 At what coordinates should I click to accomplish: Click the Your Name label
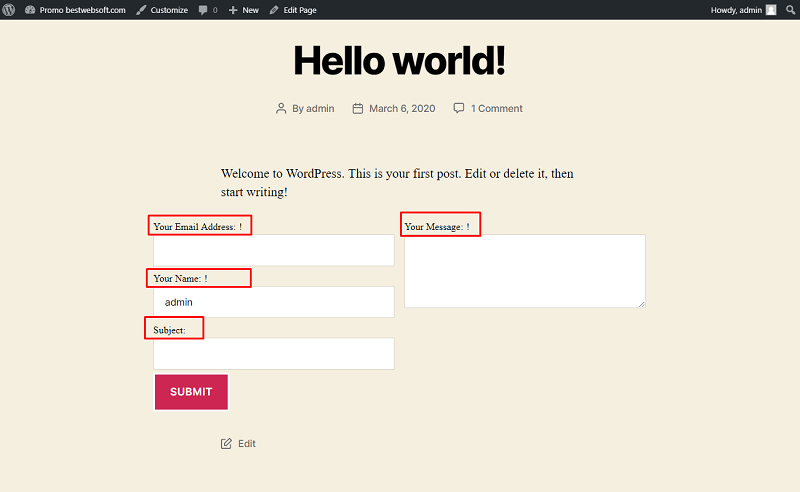pos(180,278)
